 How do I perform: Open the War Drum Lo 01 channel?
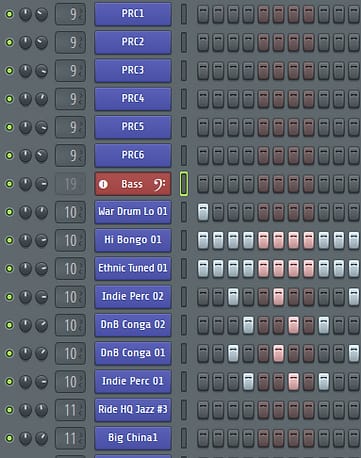pyautogui.click(x=133, y=212)
